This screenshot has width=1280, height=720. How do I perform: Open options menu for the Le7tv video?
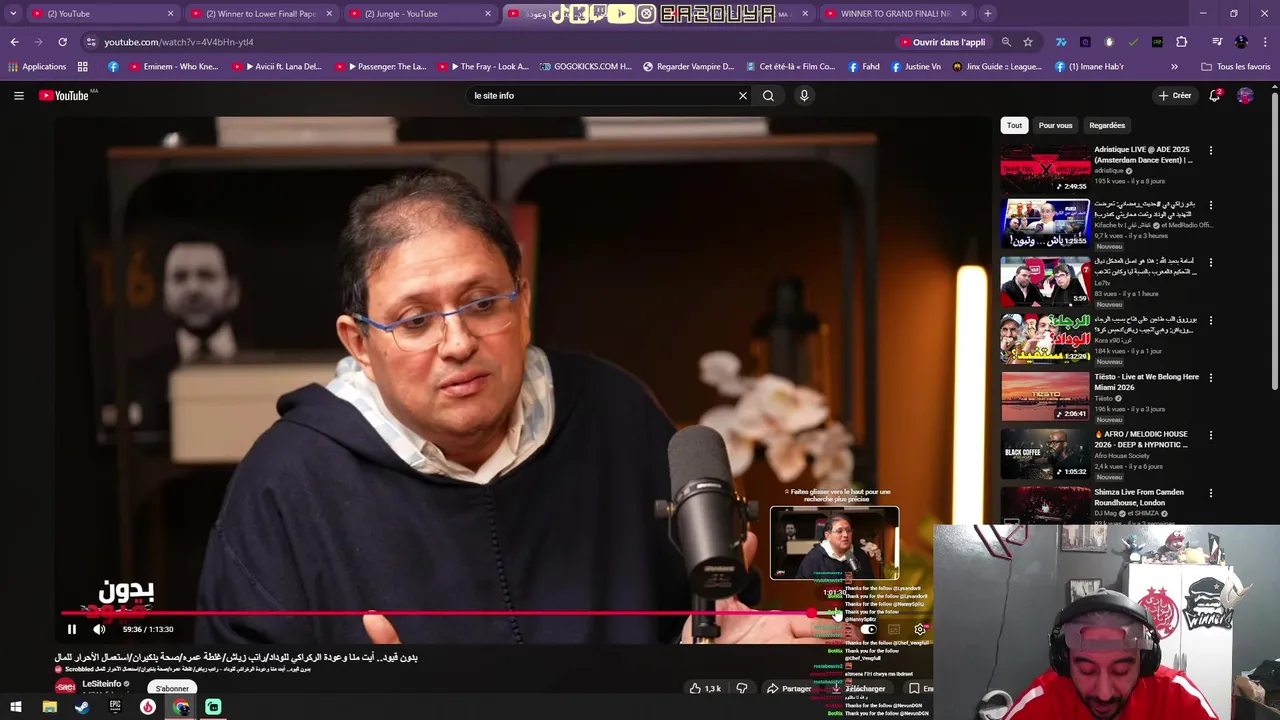click(x=1211, y=263)
